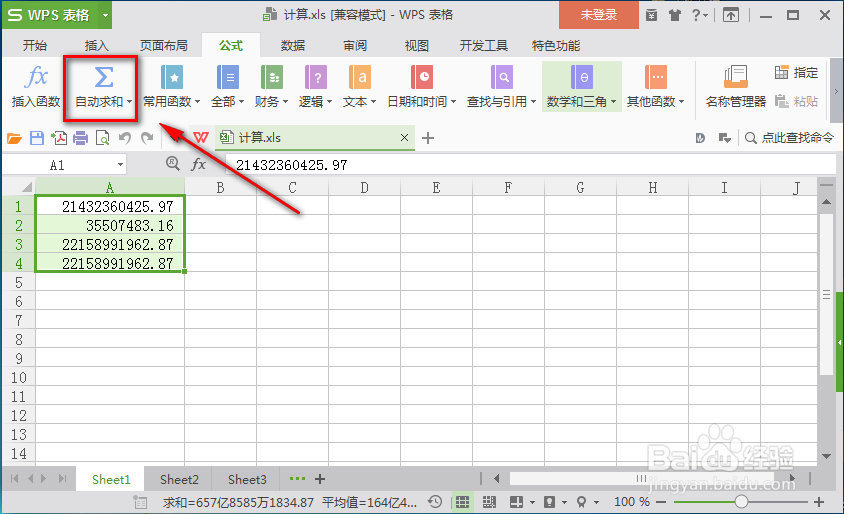Open the 开始 tab
The width and height of the screenshot is (844, 514).
pyautogui.click(x=35, y=46)
